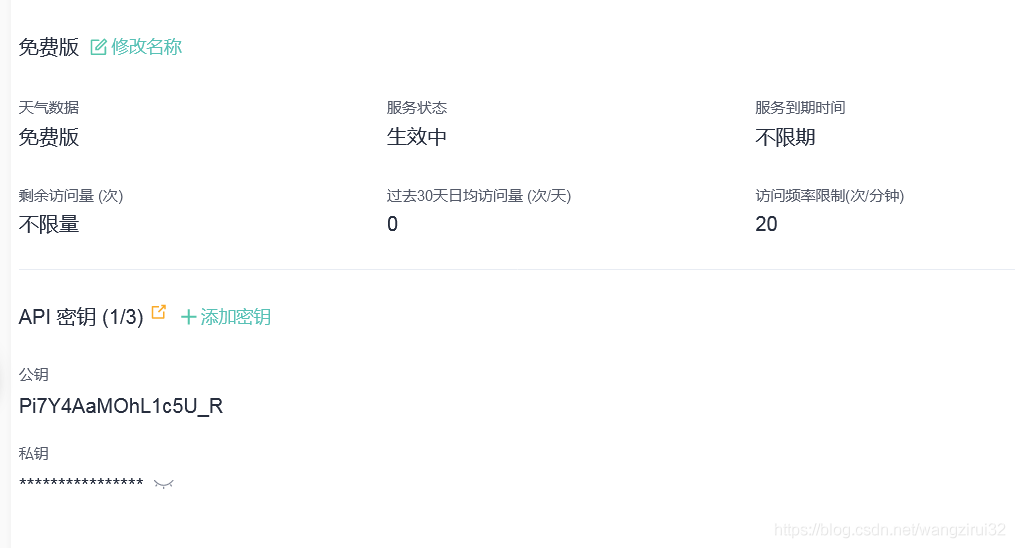
Task: Select the public key Pi7Y4AaMOhL1c5U_R text
Action: pos(121,406)
